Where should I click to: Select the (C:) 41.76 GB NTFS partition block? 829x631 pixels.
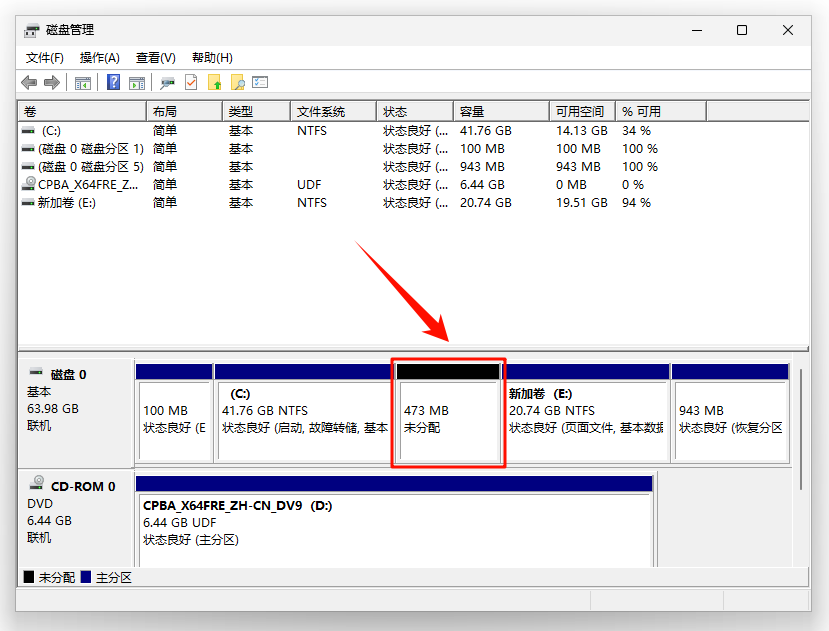tap(303, 413)
